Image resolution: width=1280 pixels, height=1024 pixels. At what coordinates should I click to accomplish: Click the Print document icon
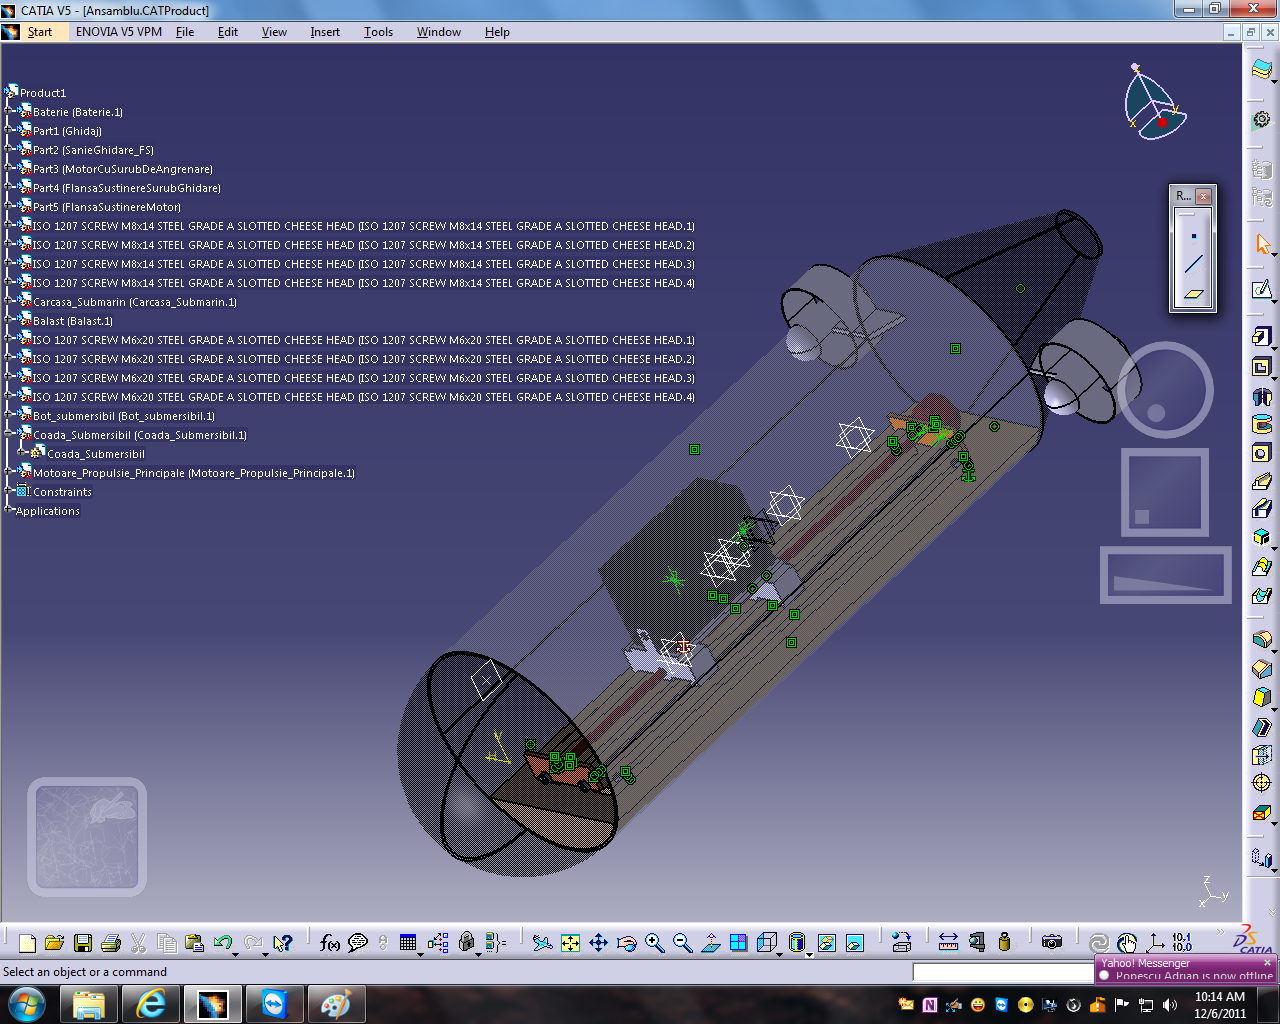click(110, 941)
